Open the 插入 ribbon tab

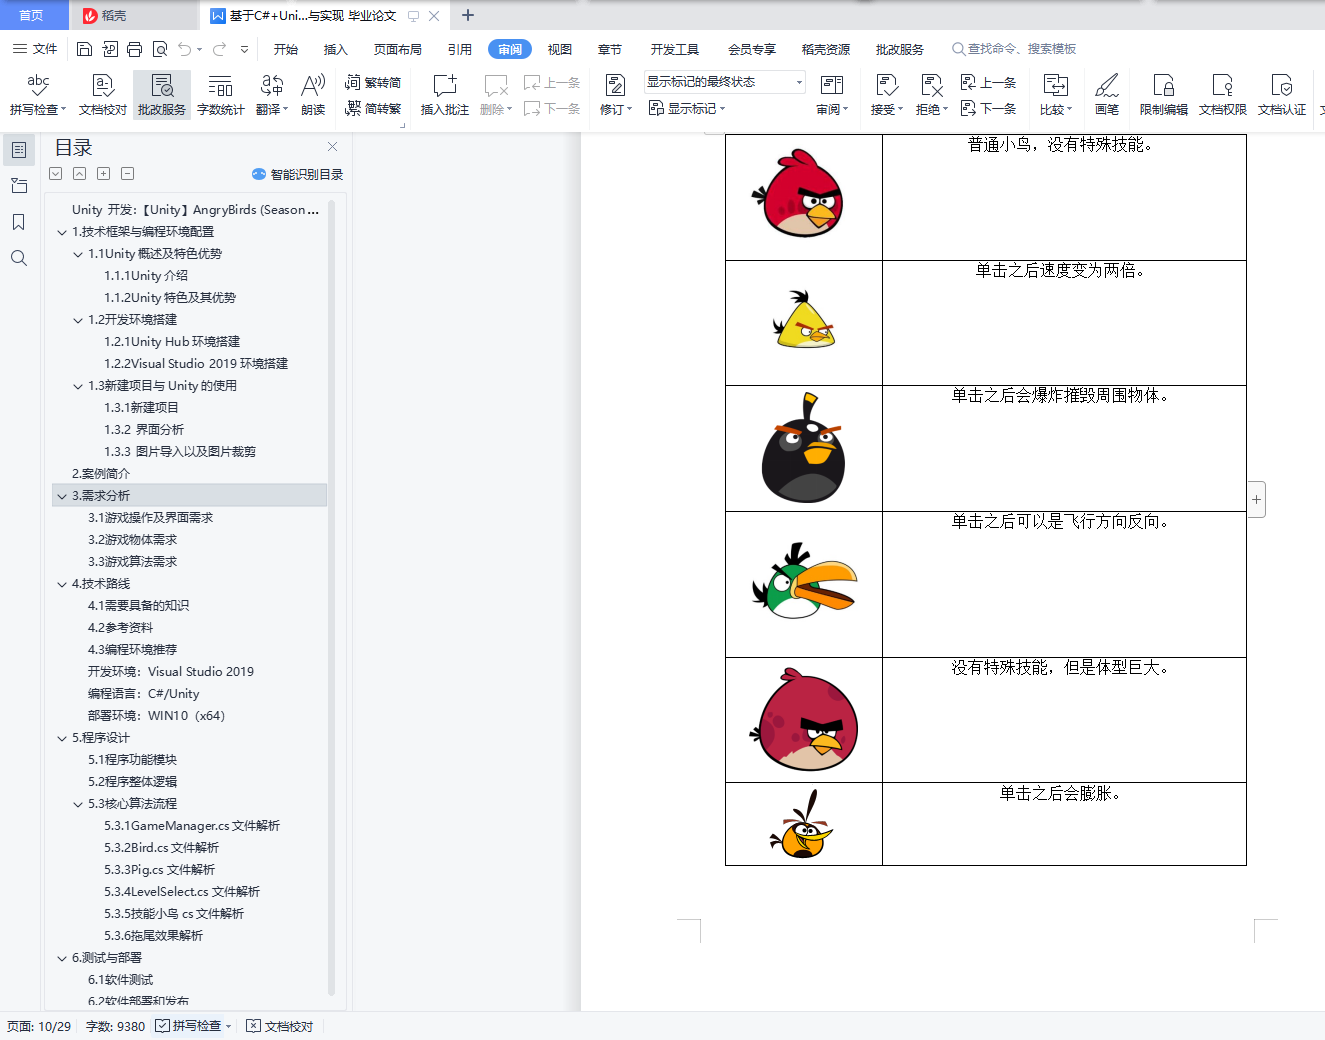(336, 49)
